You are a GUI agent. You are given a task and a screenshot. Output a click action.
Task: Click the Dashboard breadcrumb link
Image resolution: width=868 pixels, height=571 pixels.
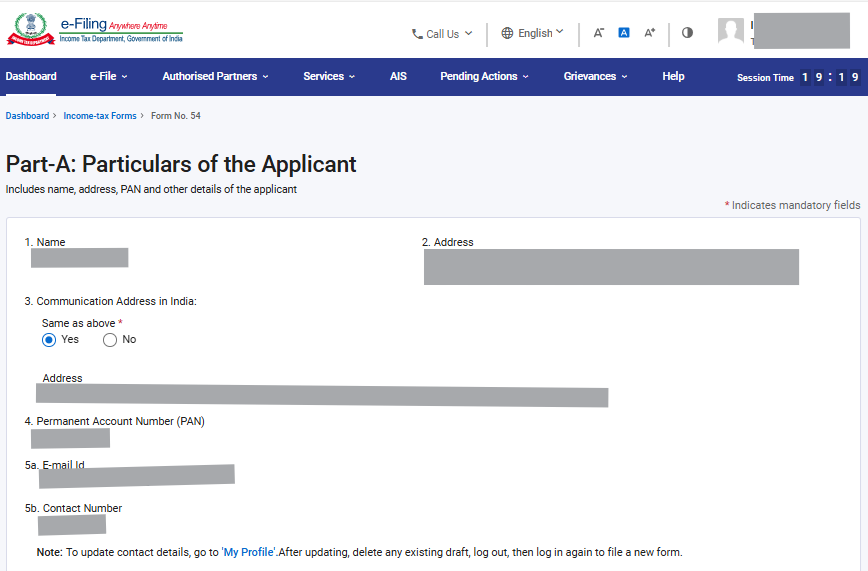27,116
